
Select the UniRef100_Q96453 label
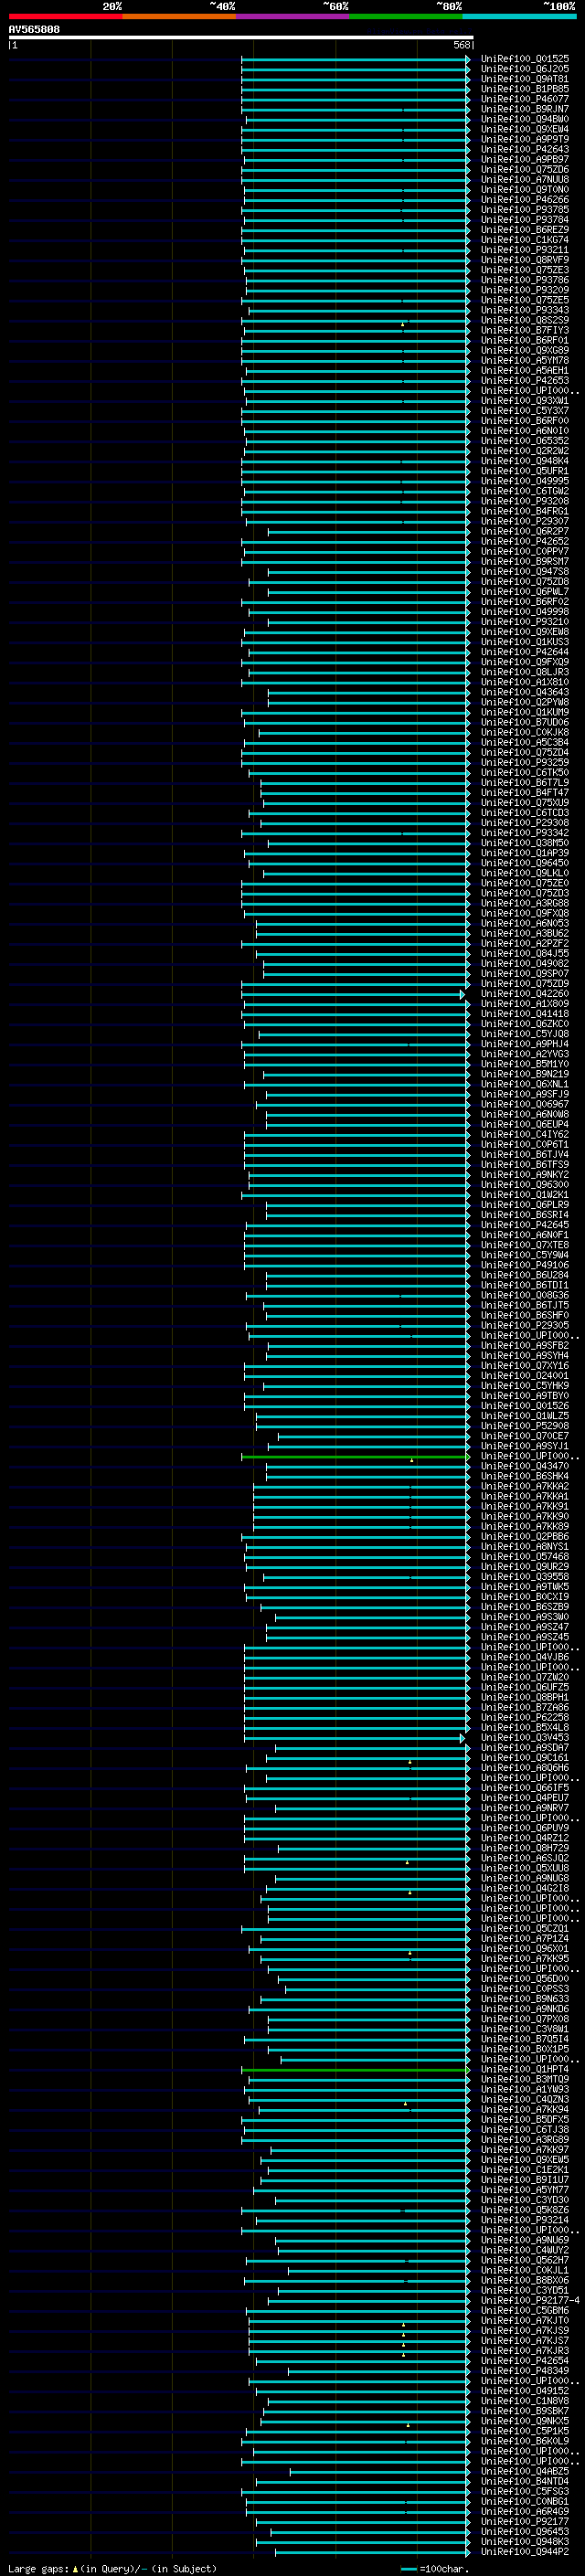point(525,2532)
